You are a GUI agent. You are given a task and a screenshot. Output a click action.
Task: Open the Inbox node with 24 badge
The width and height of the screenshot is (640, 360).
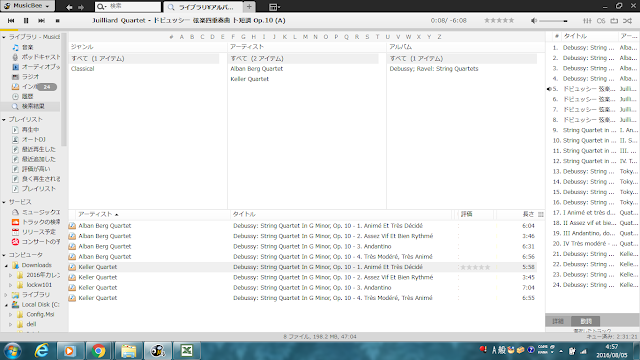pyautogui.click(x=34, y=87)
